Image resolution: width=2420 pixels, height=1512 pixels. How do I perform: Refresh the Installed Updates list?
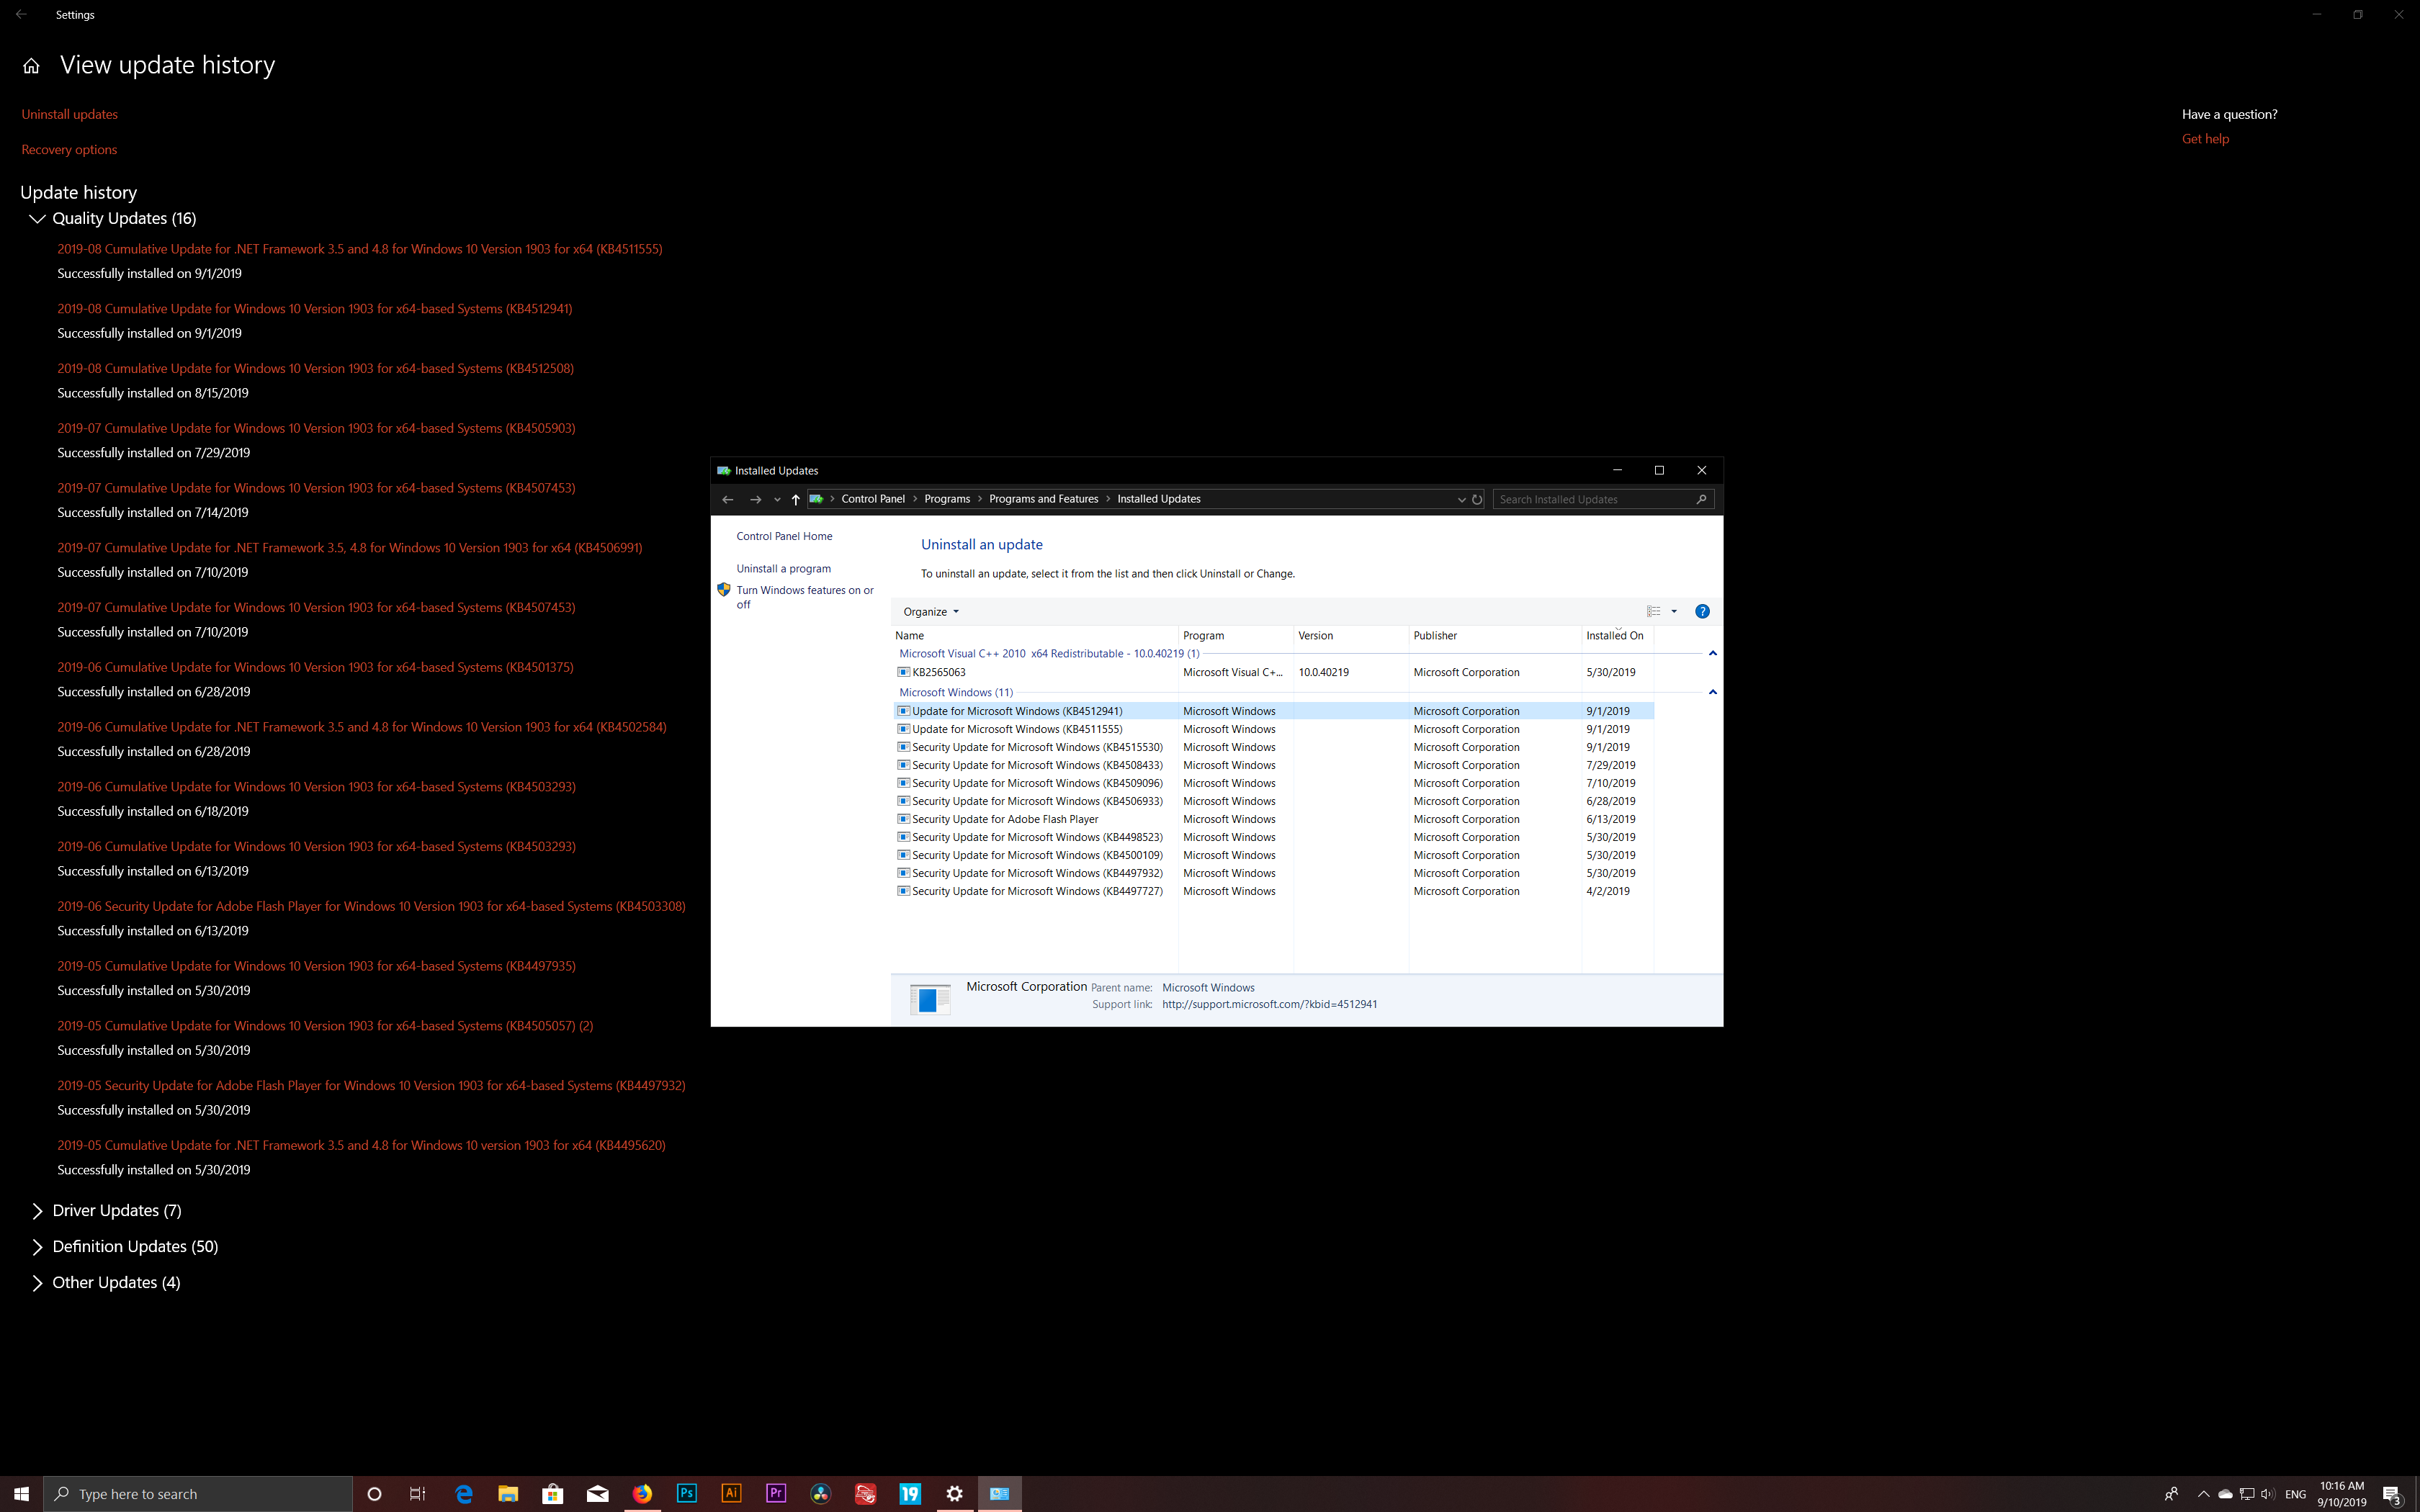(x=1477, y=499)
